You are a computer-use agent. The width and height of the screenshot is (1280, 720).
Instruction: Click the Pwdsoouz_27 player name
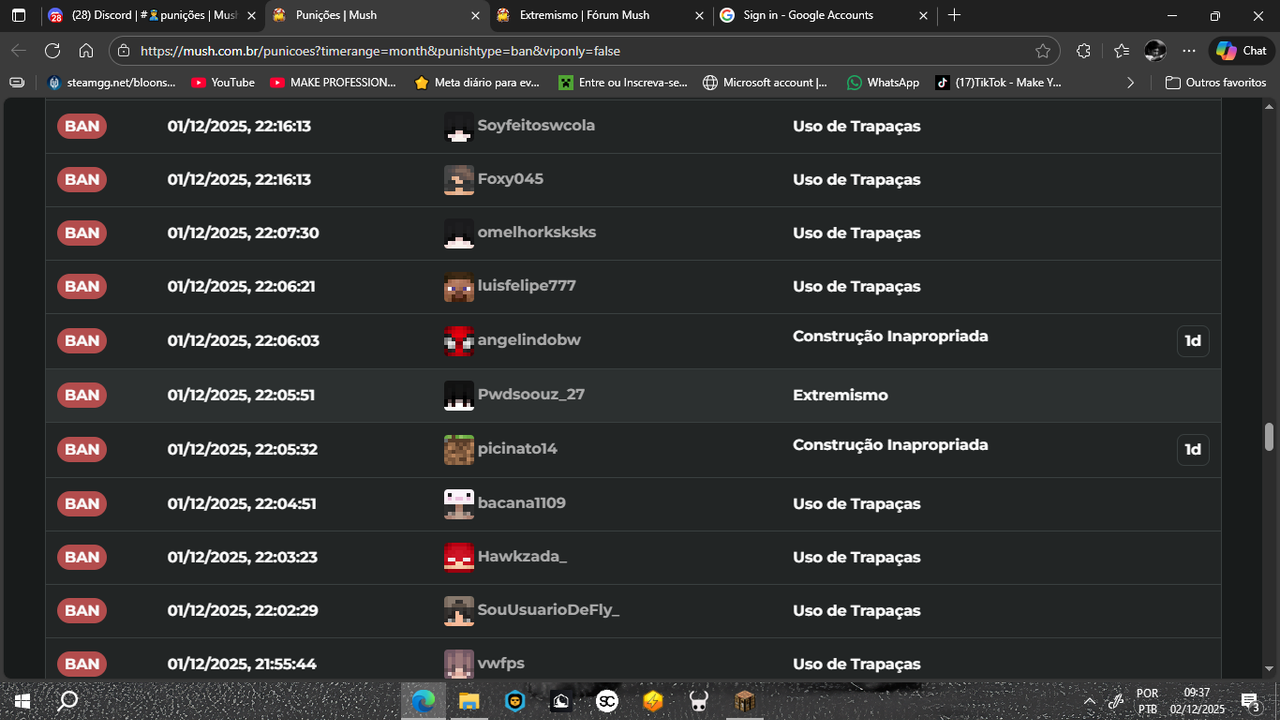(531, 394)
